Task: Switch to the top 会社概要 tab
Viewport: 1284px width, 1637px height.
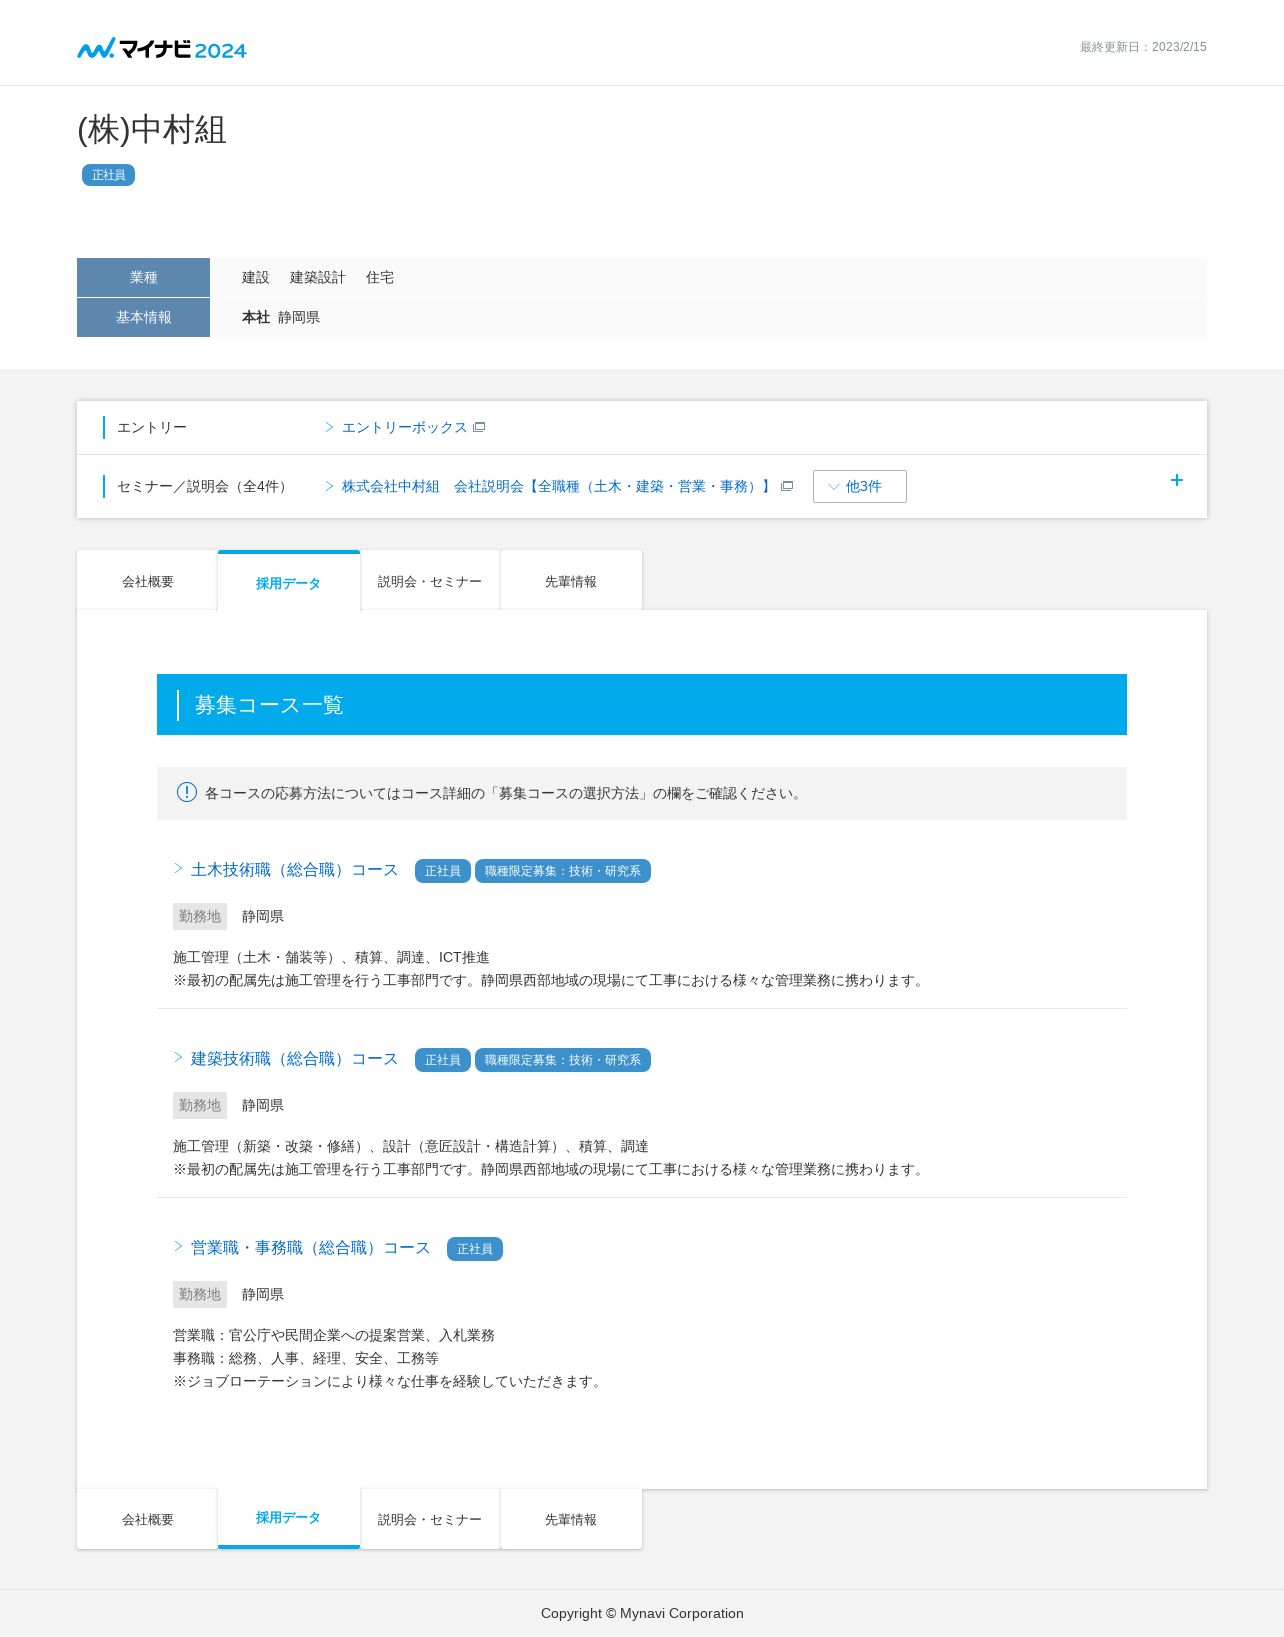Action: (x=147, y=581)
